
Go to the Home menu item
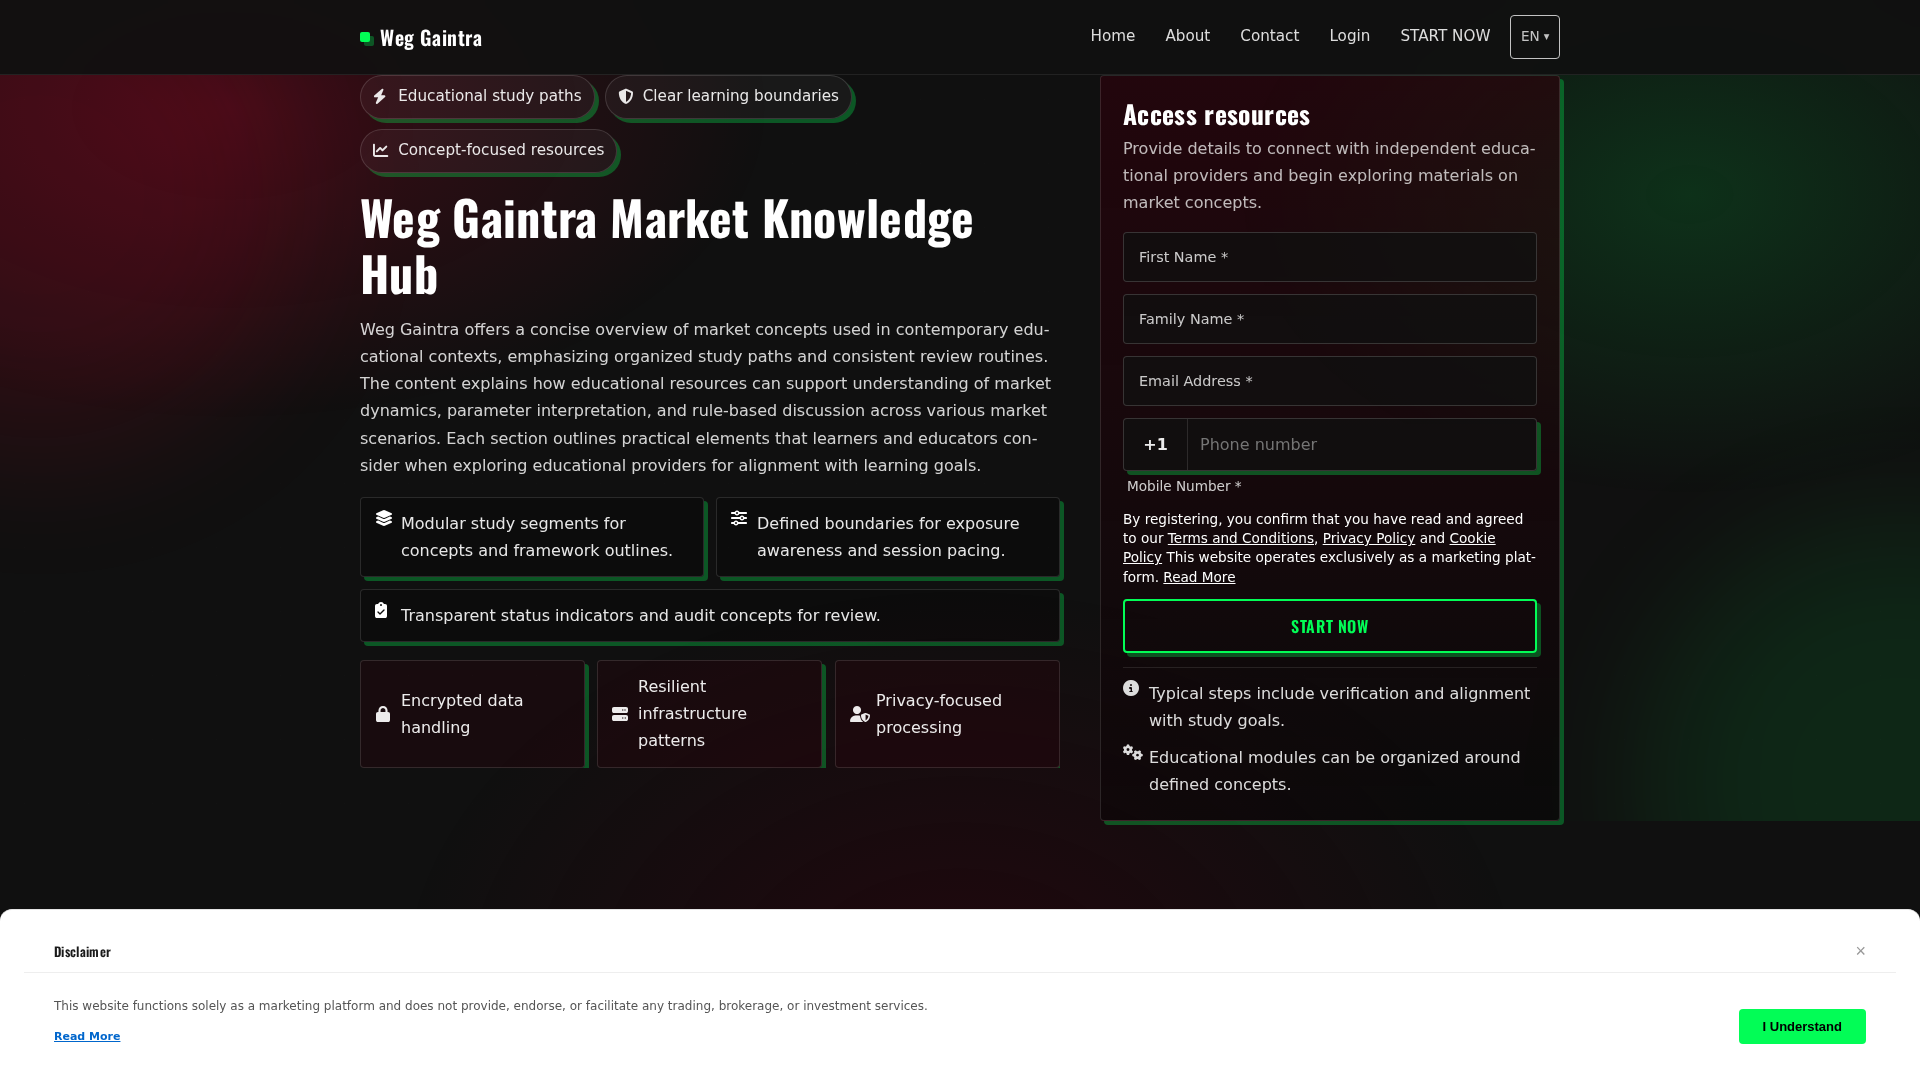(1113, 36)
